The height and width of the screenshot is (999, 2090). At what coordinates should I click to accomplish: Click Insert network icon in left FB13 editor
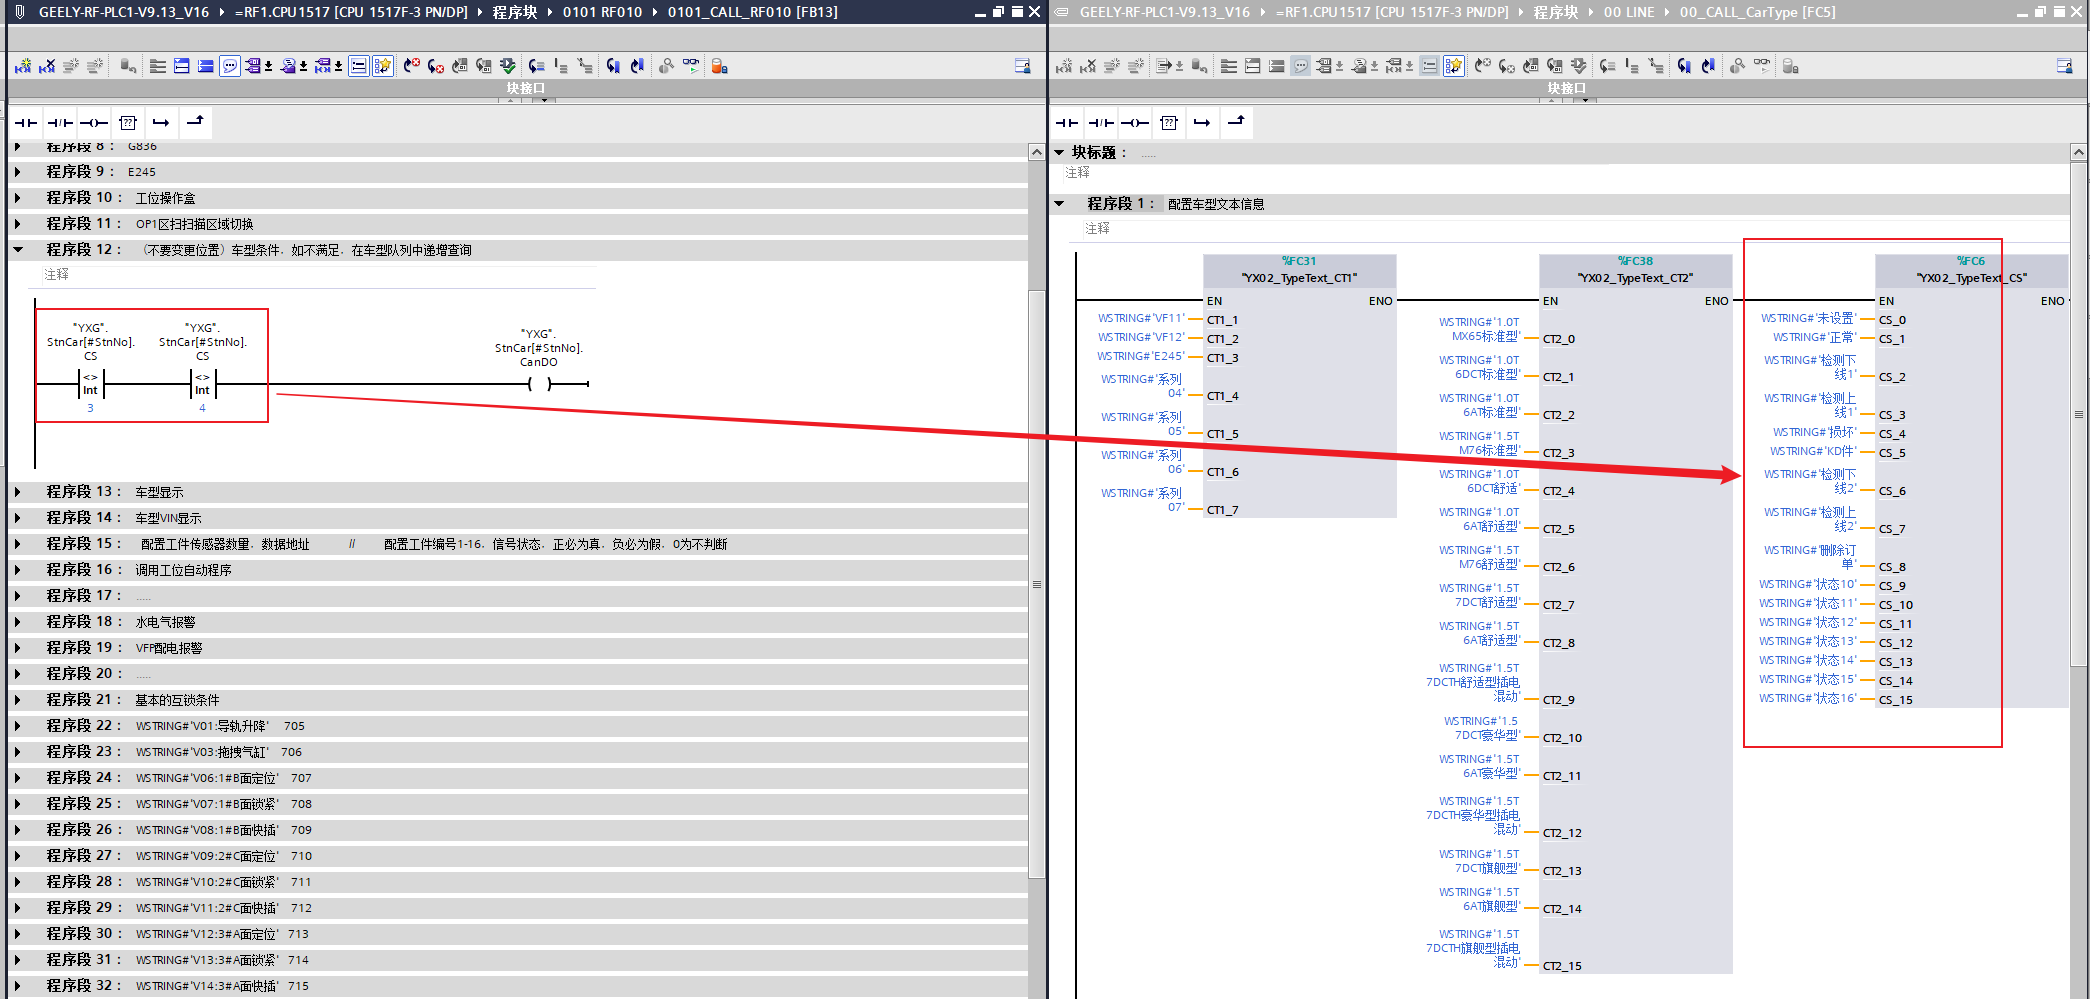[x=23, y=66]
